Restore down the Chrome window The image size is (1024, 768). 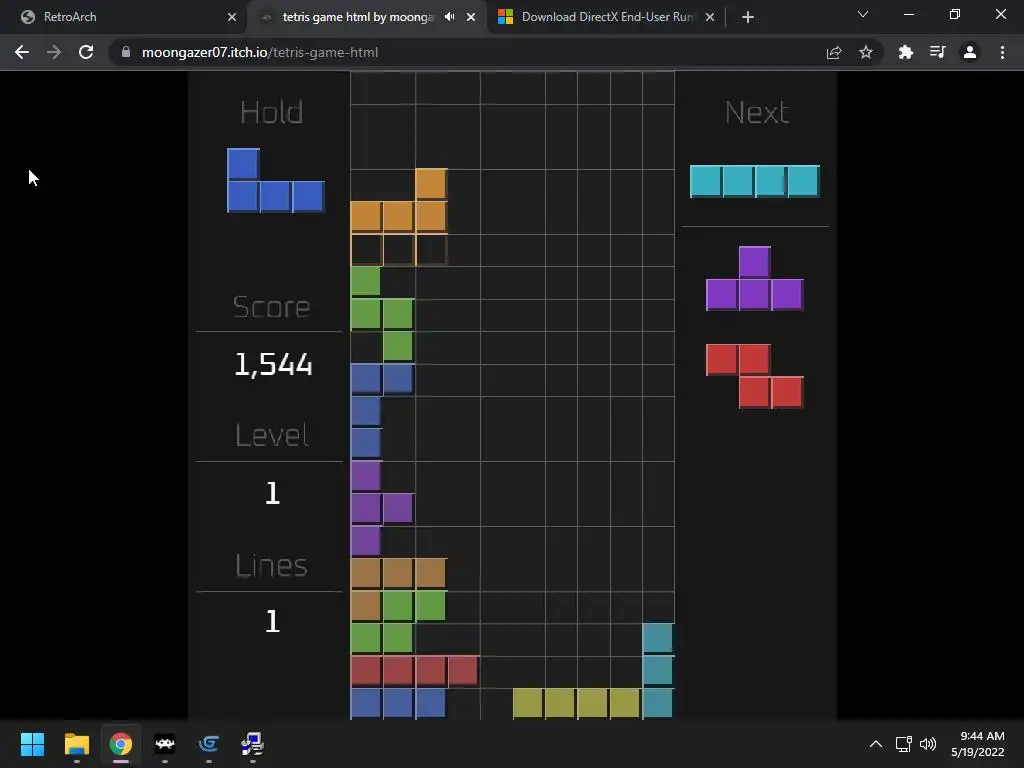(x=955, y=14)
